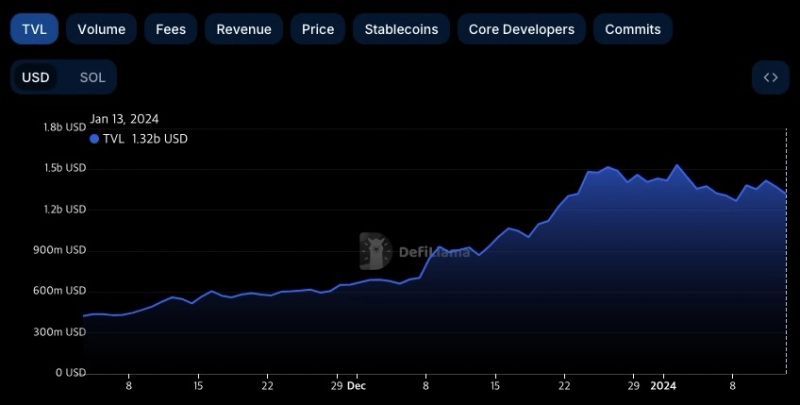The image size is (800, 405).
Task: Open the Core Developers metric
Action: pos(521,29)
